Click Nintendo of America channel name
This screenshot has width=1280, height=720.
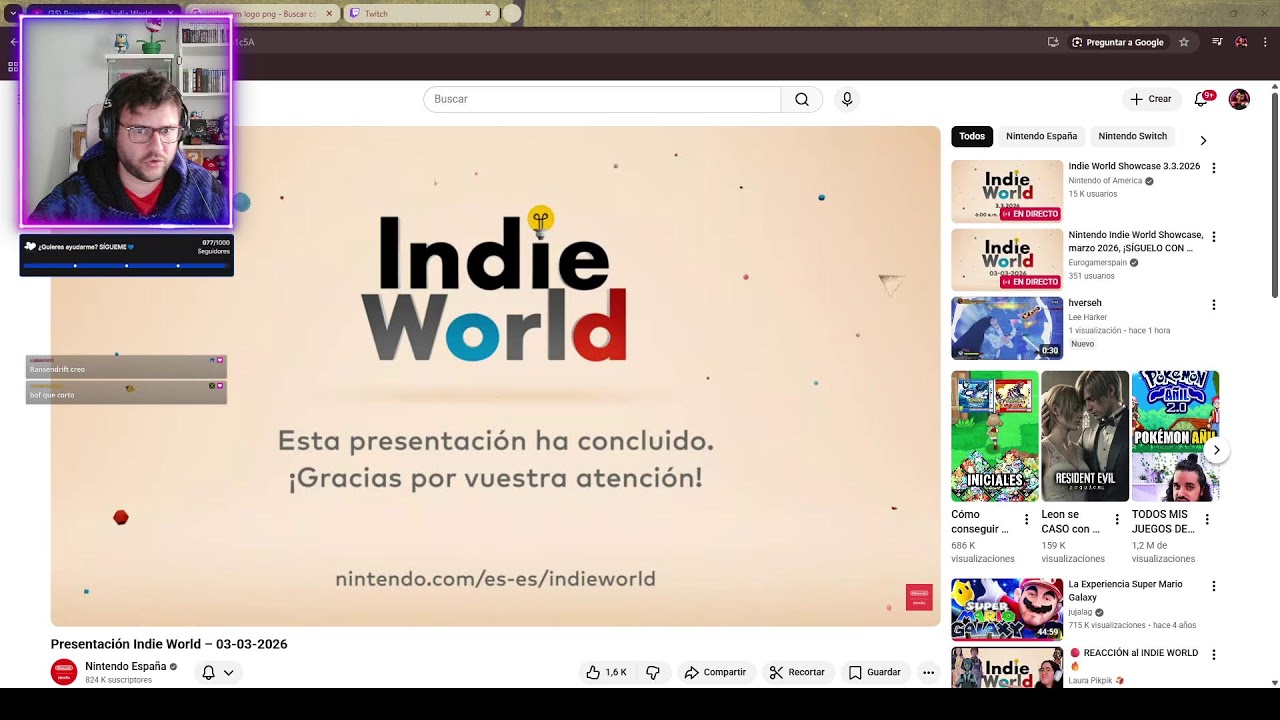point(1105,181)
